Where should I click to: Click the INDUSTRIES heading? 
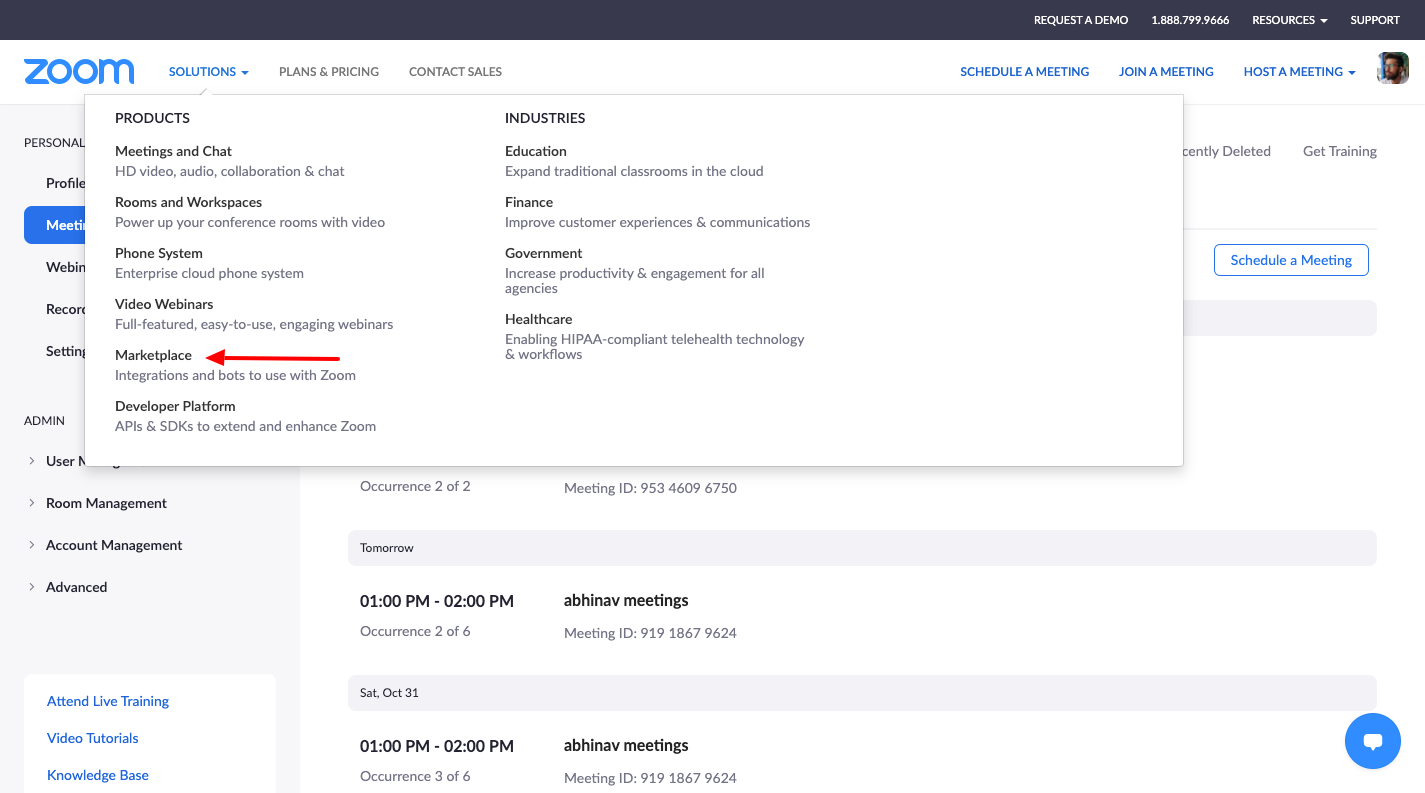pos(545,118)
